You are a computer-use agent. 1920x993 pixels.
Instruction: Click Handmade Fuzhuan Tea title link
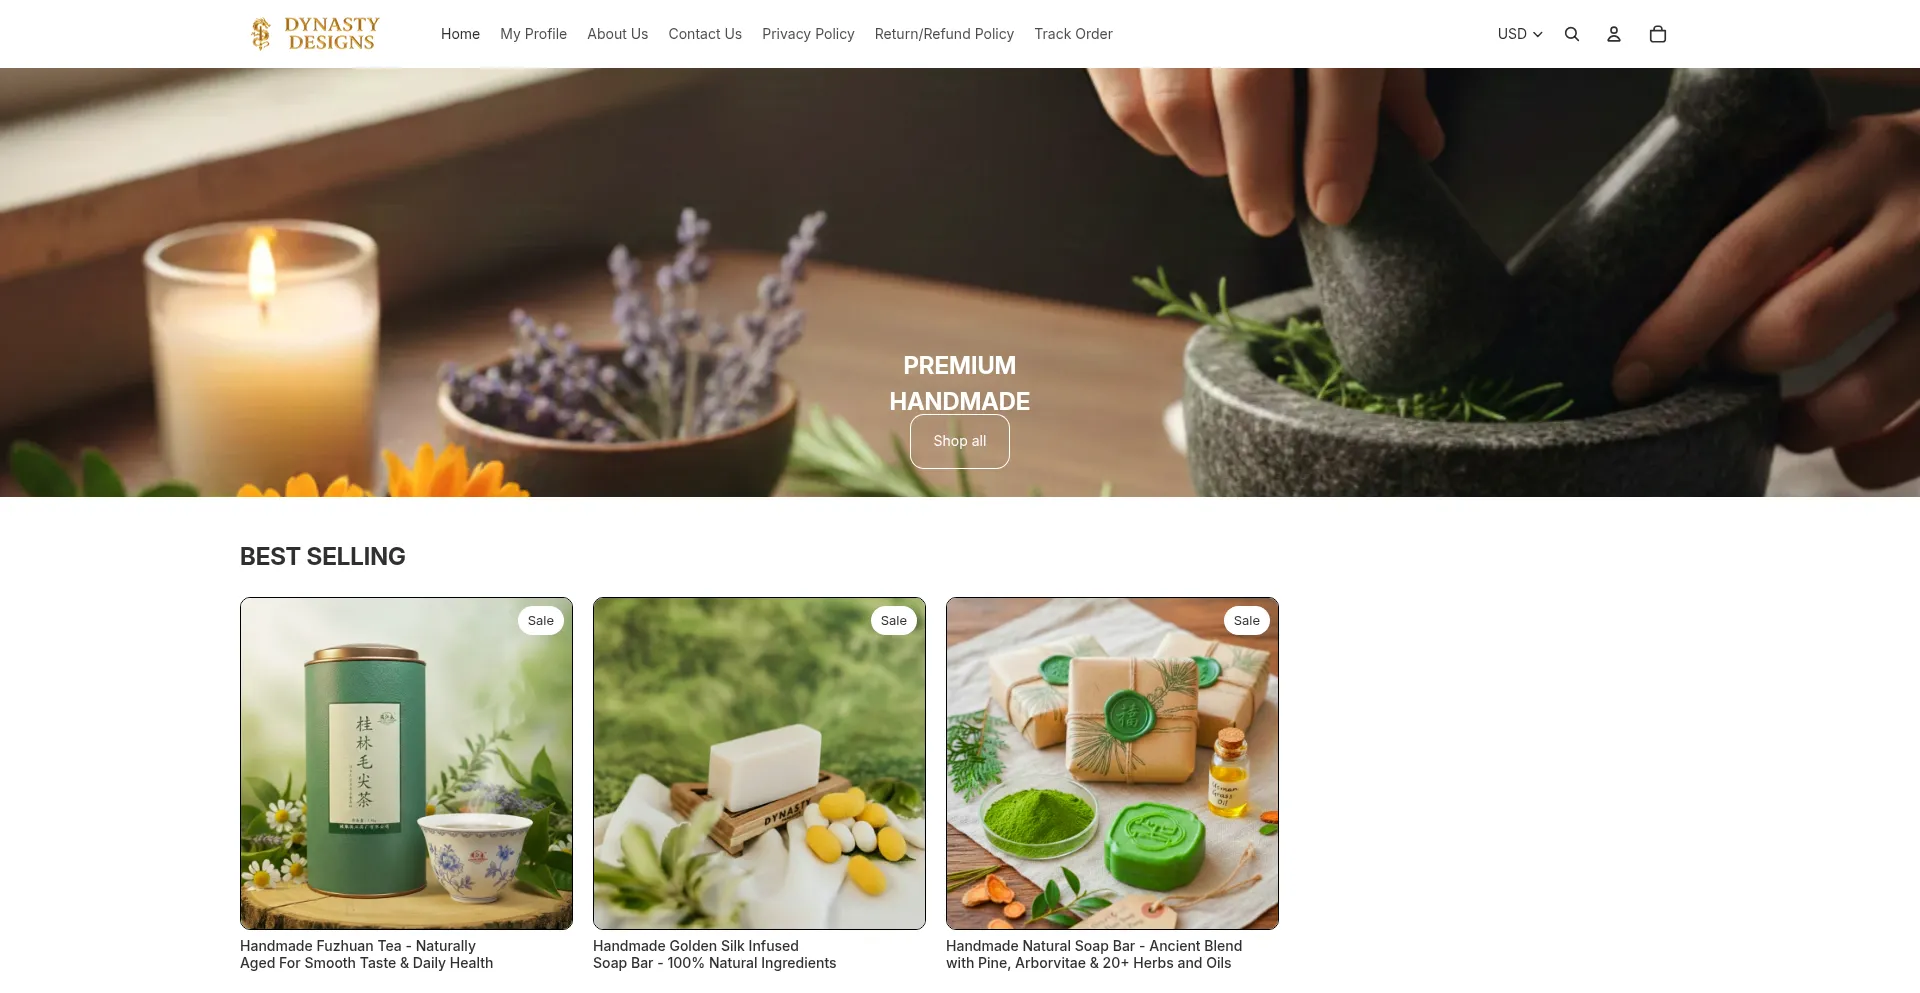click(x=366, y=954)
